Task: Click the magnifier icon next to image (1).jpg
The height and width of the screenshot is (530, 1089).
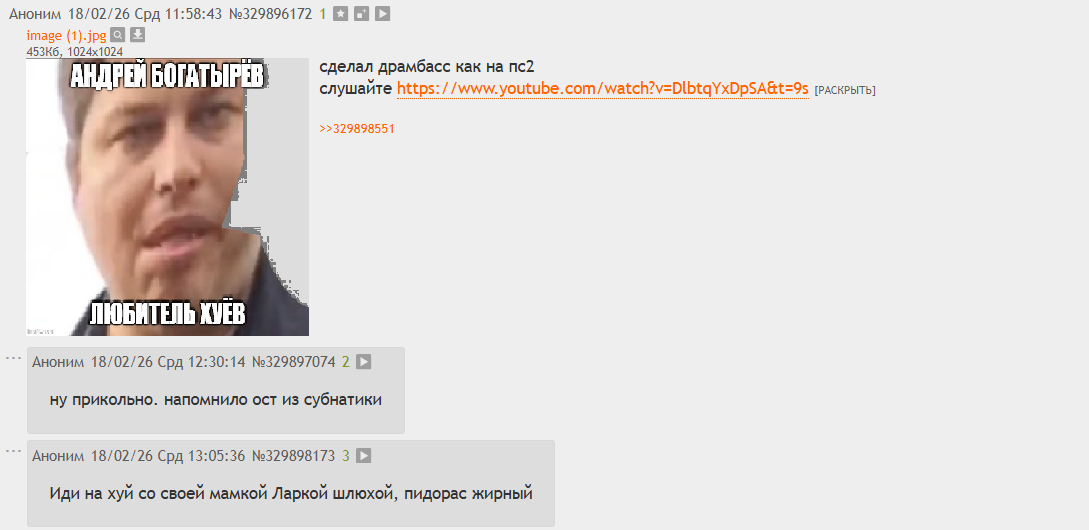Action: click(118, 35)
